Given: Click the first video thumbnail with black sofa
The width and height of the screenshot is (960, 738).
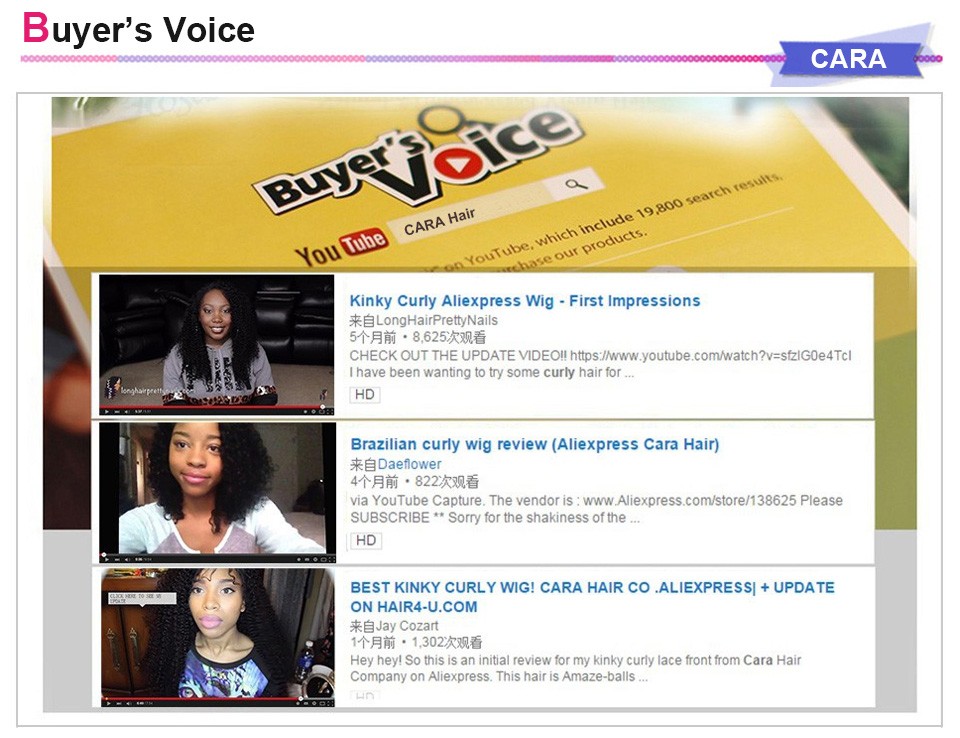Looking at the screenshot, I should tap(217, 340).
